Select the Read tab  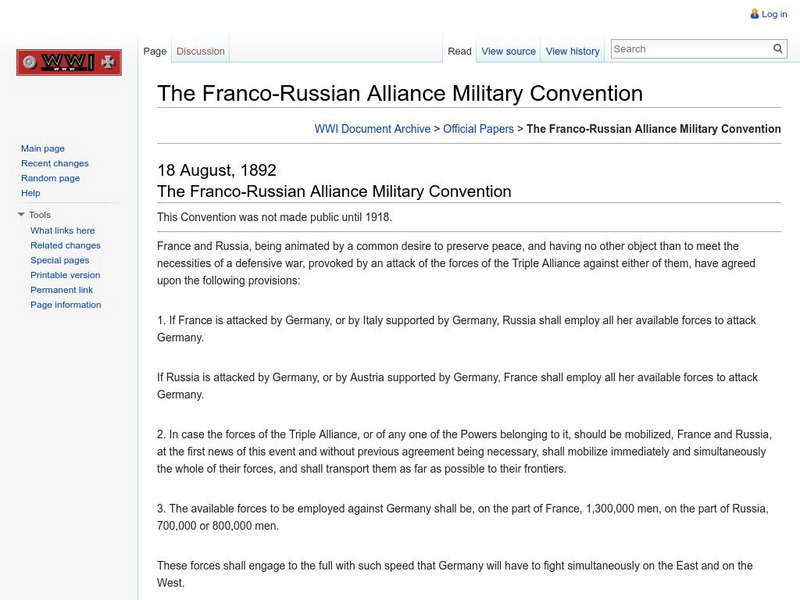tap(460, 51)
